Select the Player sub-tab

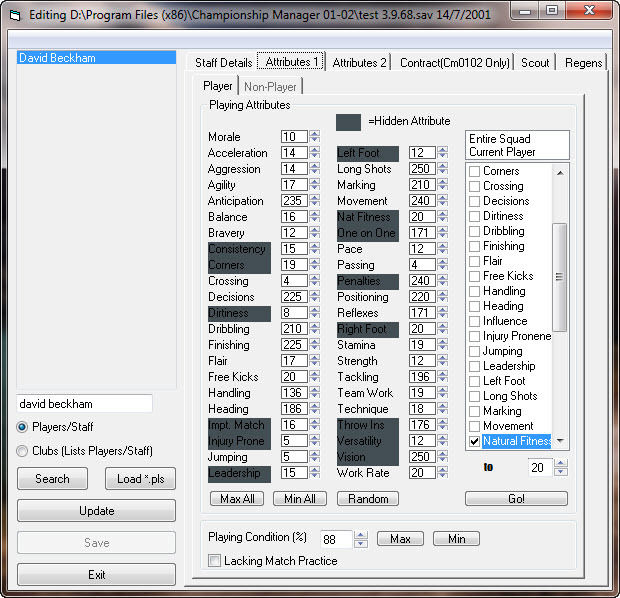pos(217,86)
